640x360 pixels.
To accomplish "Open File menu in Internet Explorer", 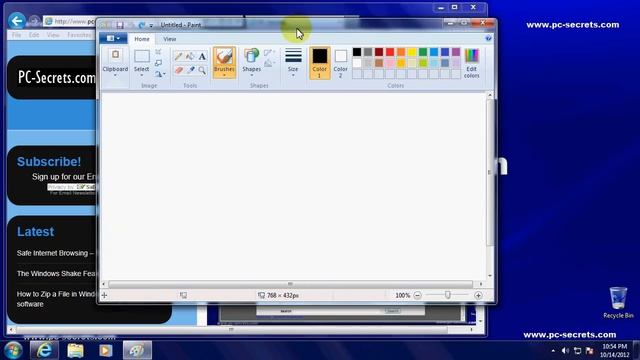I will [x=16, y=35].
